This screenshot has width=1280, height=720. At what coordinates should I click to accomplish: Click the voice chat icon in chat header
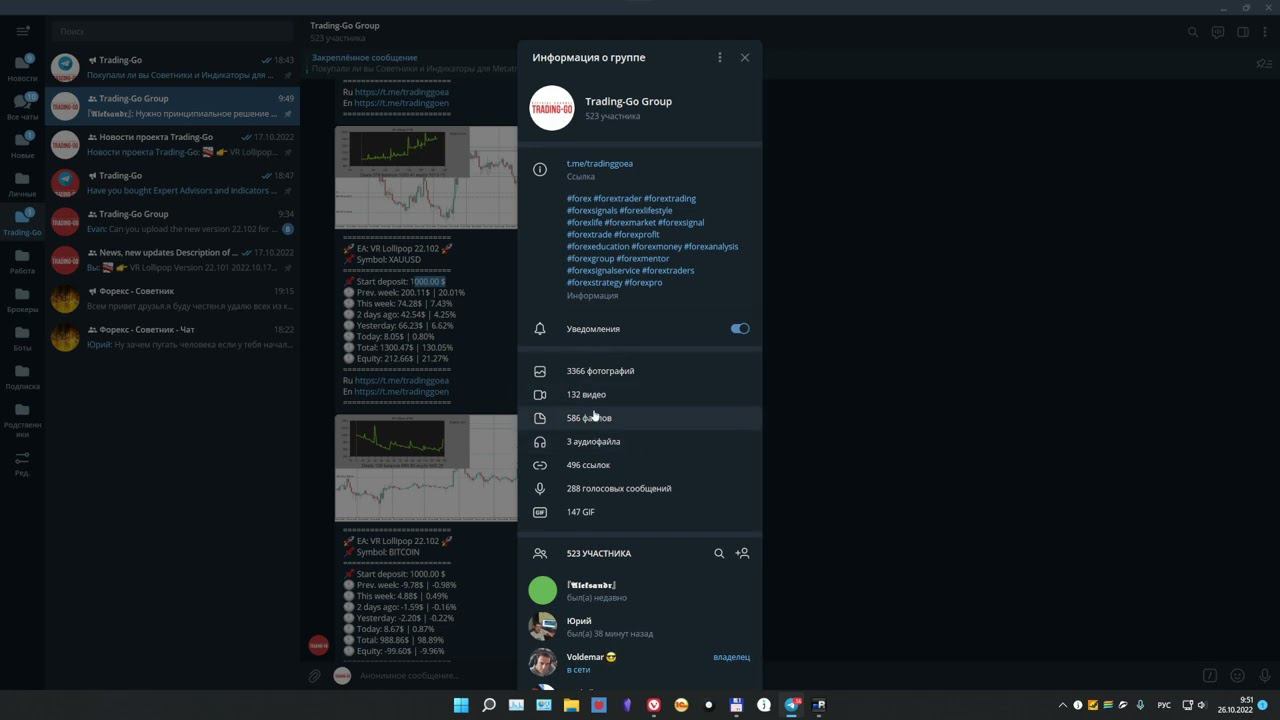[1218, 32]
